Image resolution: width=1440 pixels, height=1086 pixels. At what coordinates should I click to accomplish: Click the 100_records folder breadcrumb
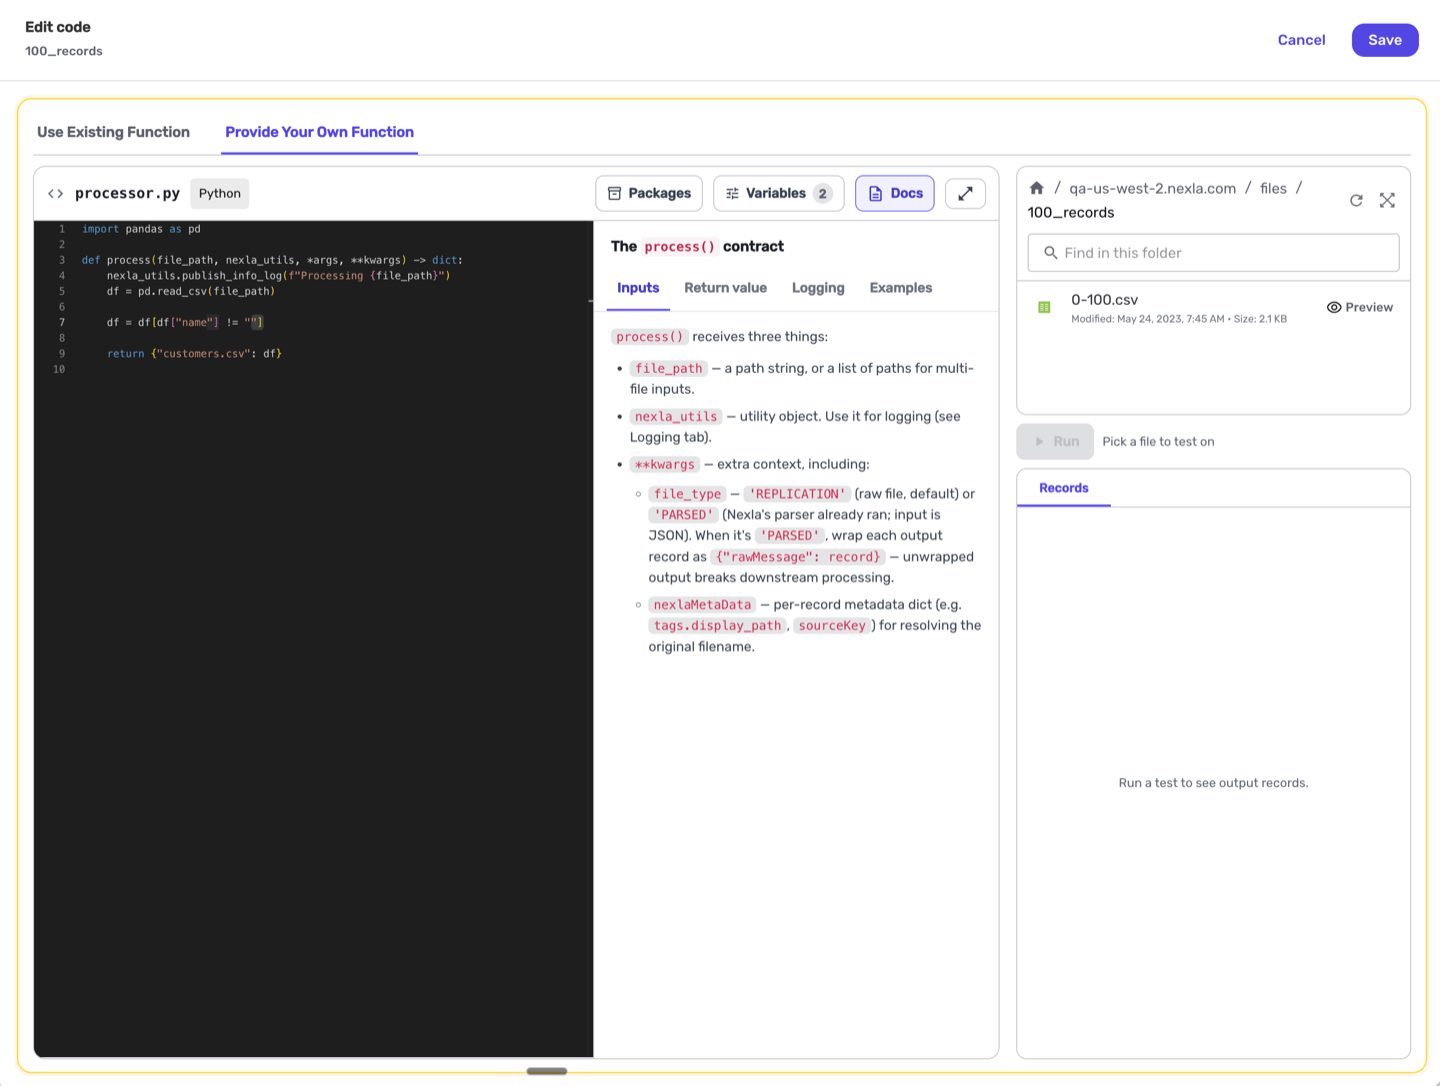tap(1071, 212)
